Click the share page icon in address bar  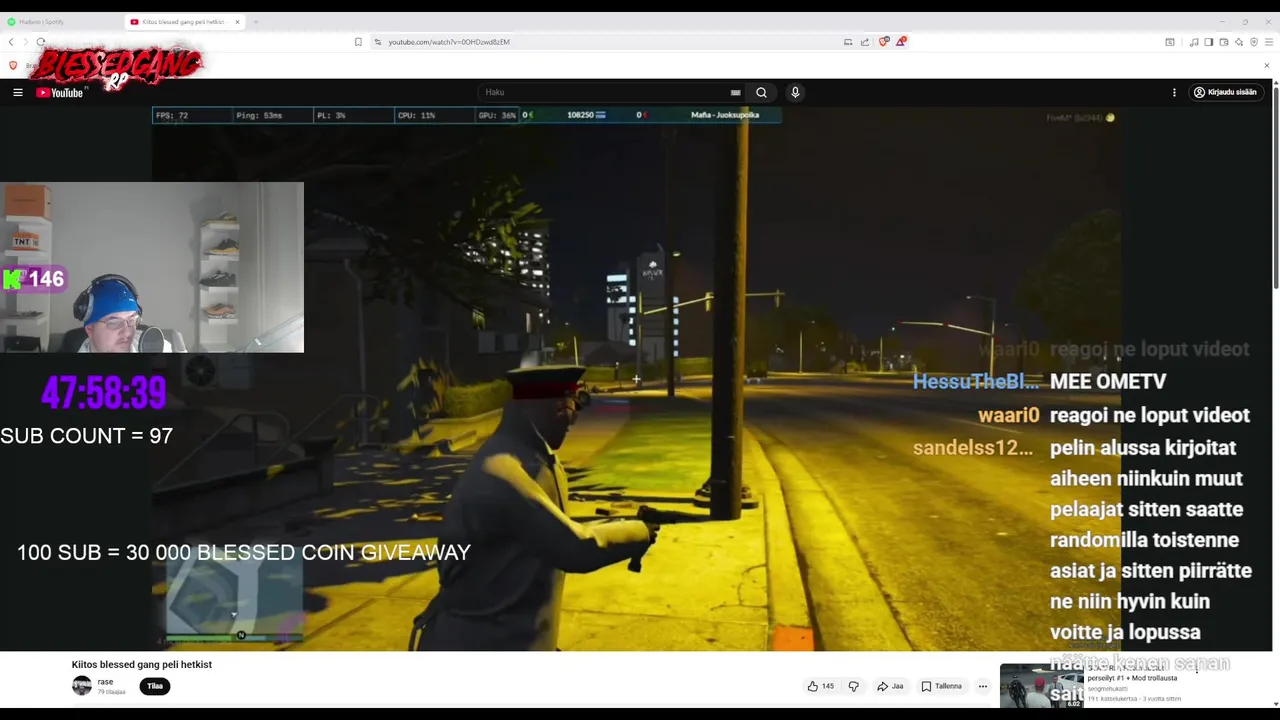pos(865,42)
